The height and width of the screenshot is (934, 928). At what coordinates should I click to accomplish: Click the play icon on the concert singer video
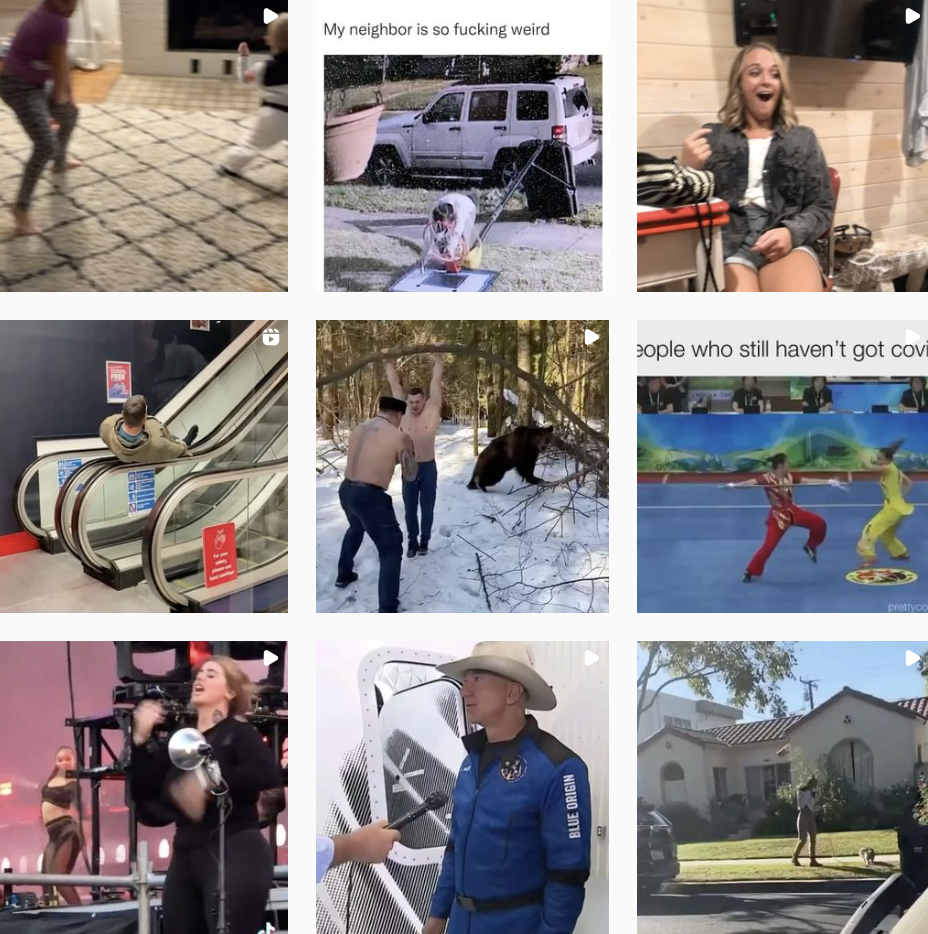click(271, 658)
